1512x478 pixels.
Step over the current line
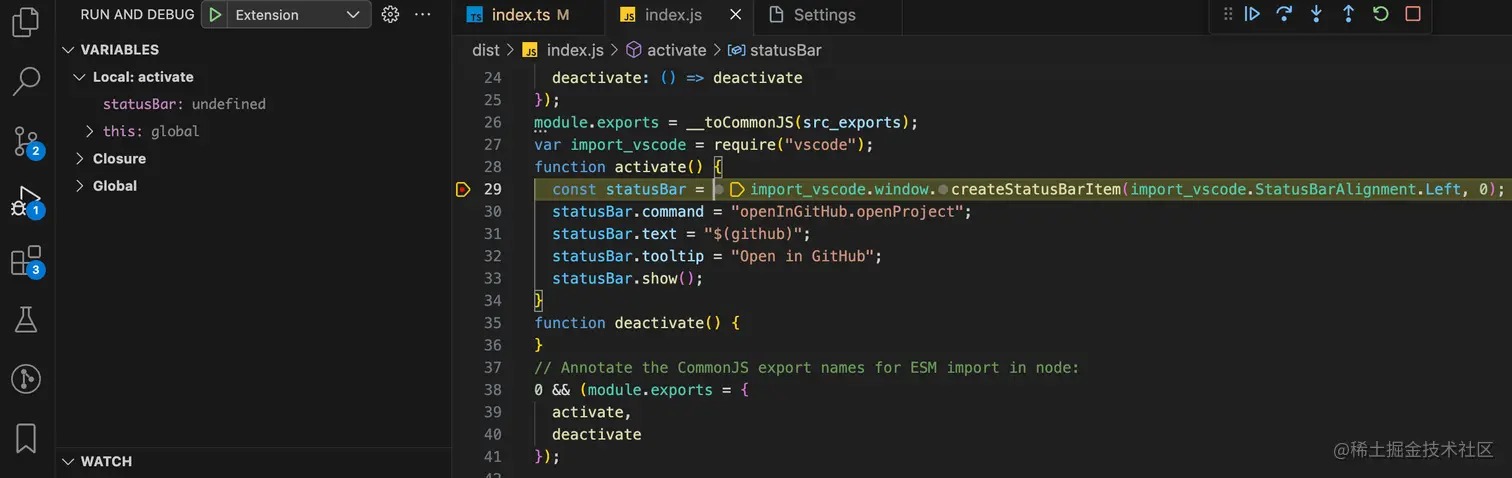[x=1284, y=14]
